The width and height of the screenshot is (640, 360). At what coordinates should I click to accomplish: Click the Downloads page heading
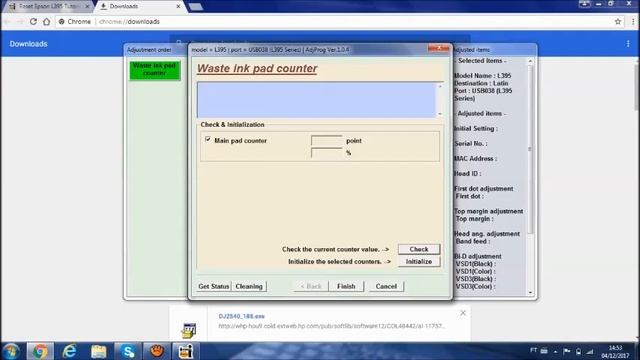click(x=29, y=44)
